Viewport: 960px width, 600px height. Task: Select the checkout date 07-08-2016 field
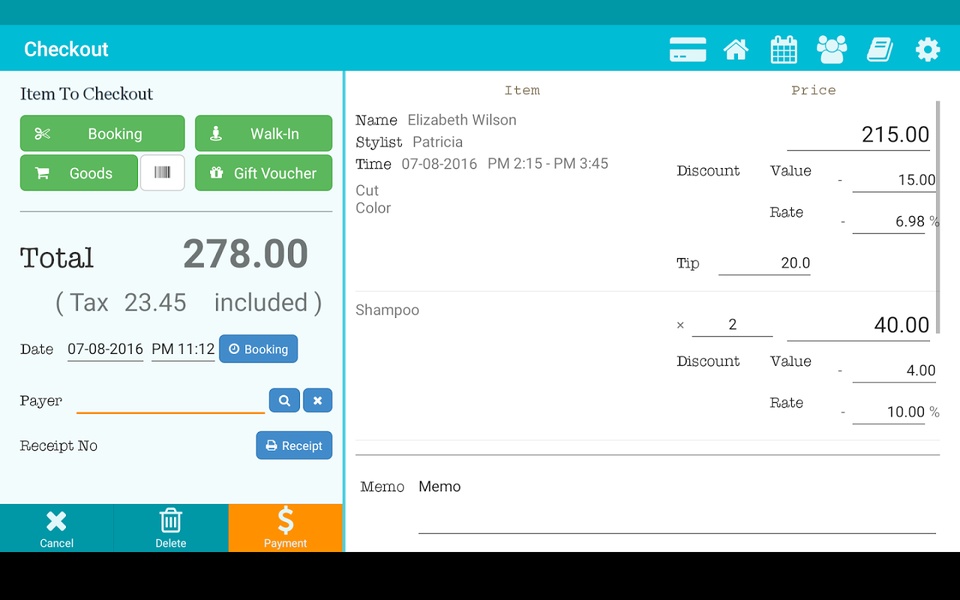tap(105, 350)
